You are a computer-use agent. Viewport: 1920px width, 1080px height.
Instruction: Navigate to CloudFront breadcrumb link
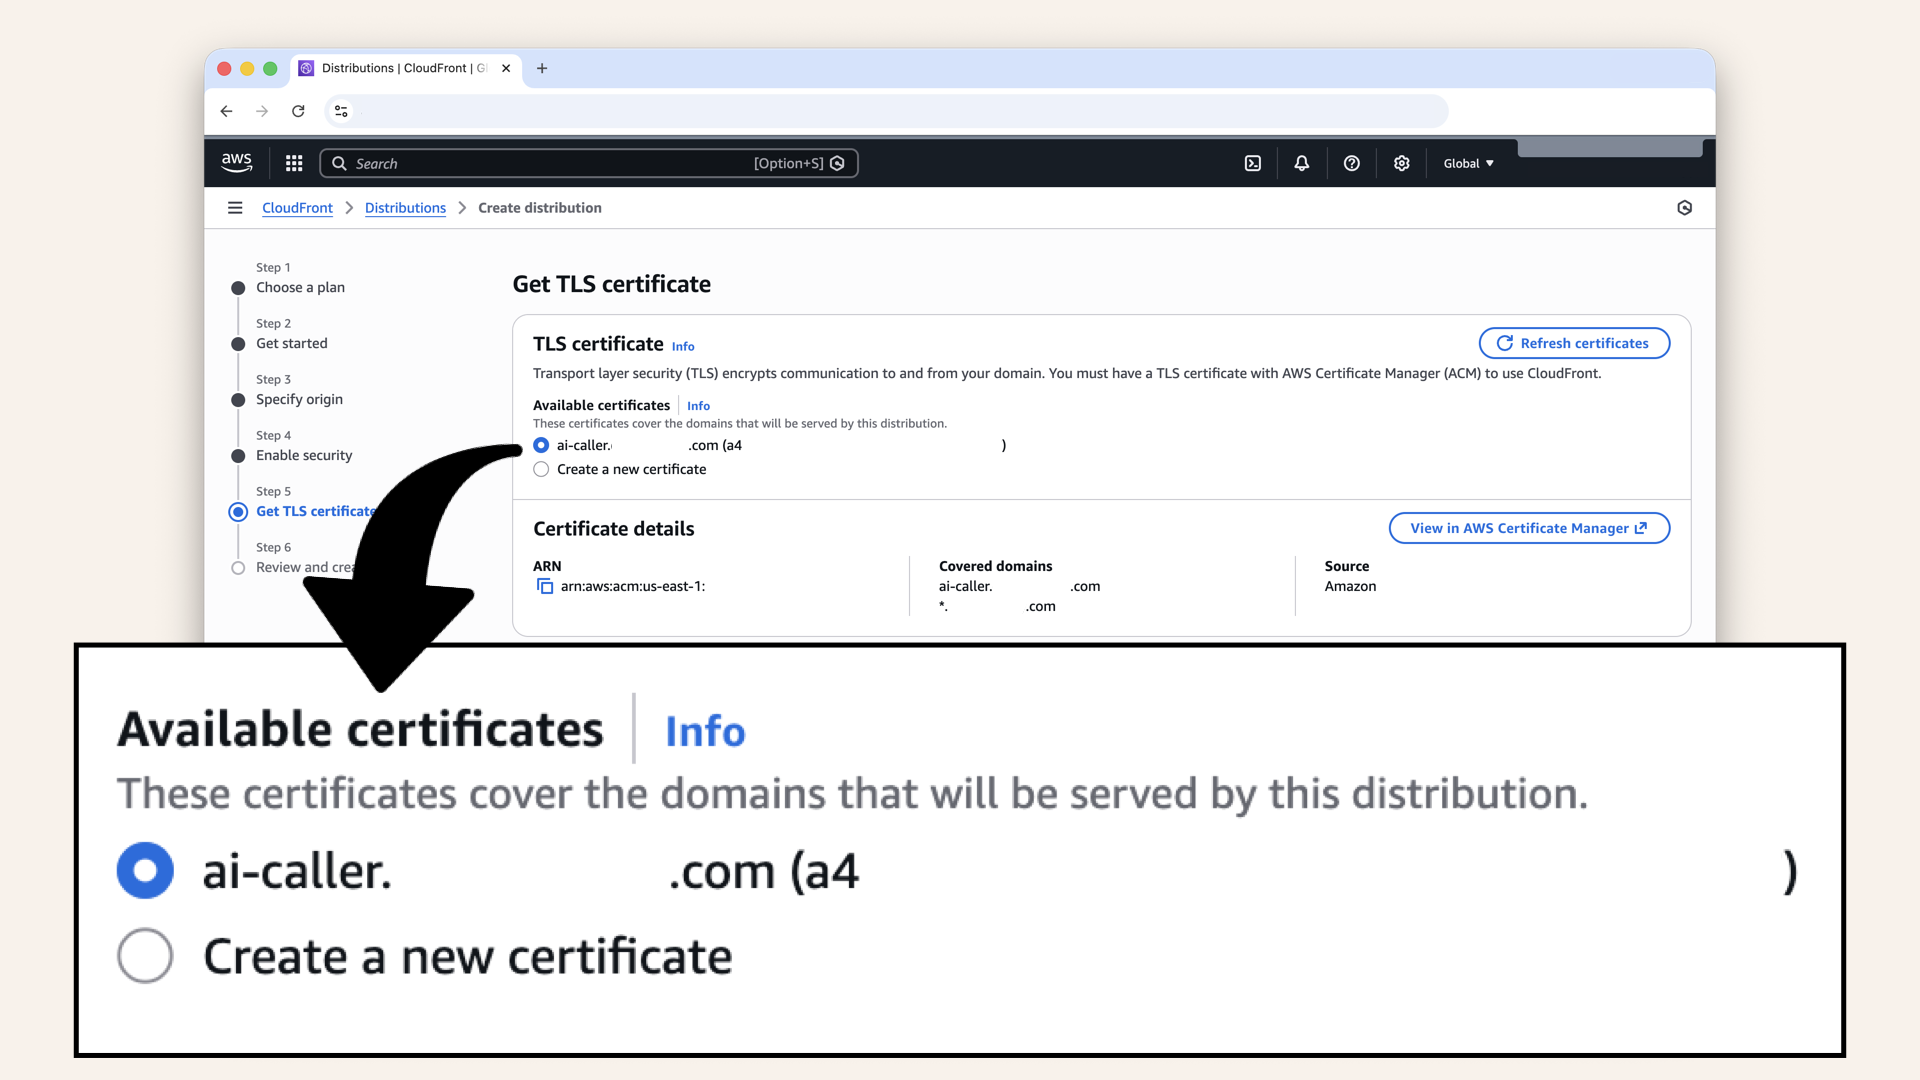pos(297,207)
